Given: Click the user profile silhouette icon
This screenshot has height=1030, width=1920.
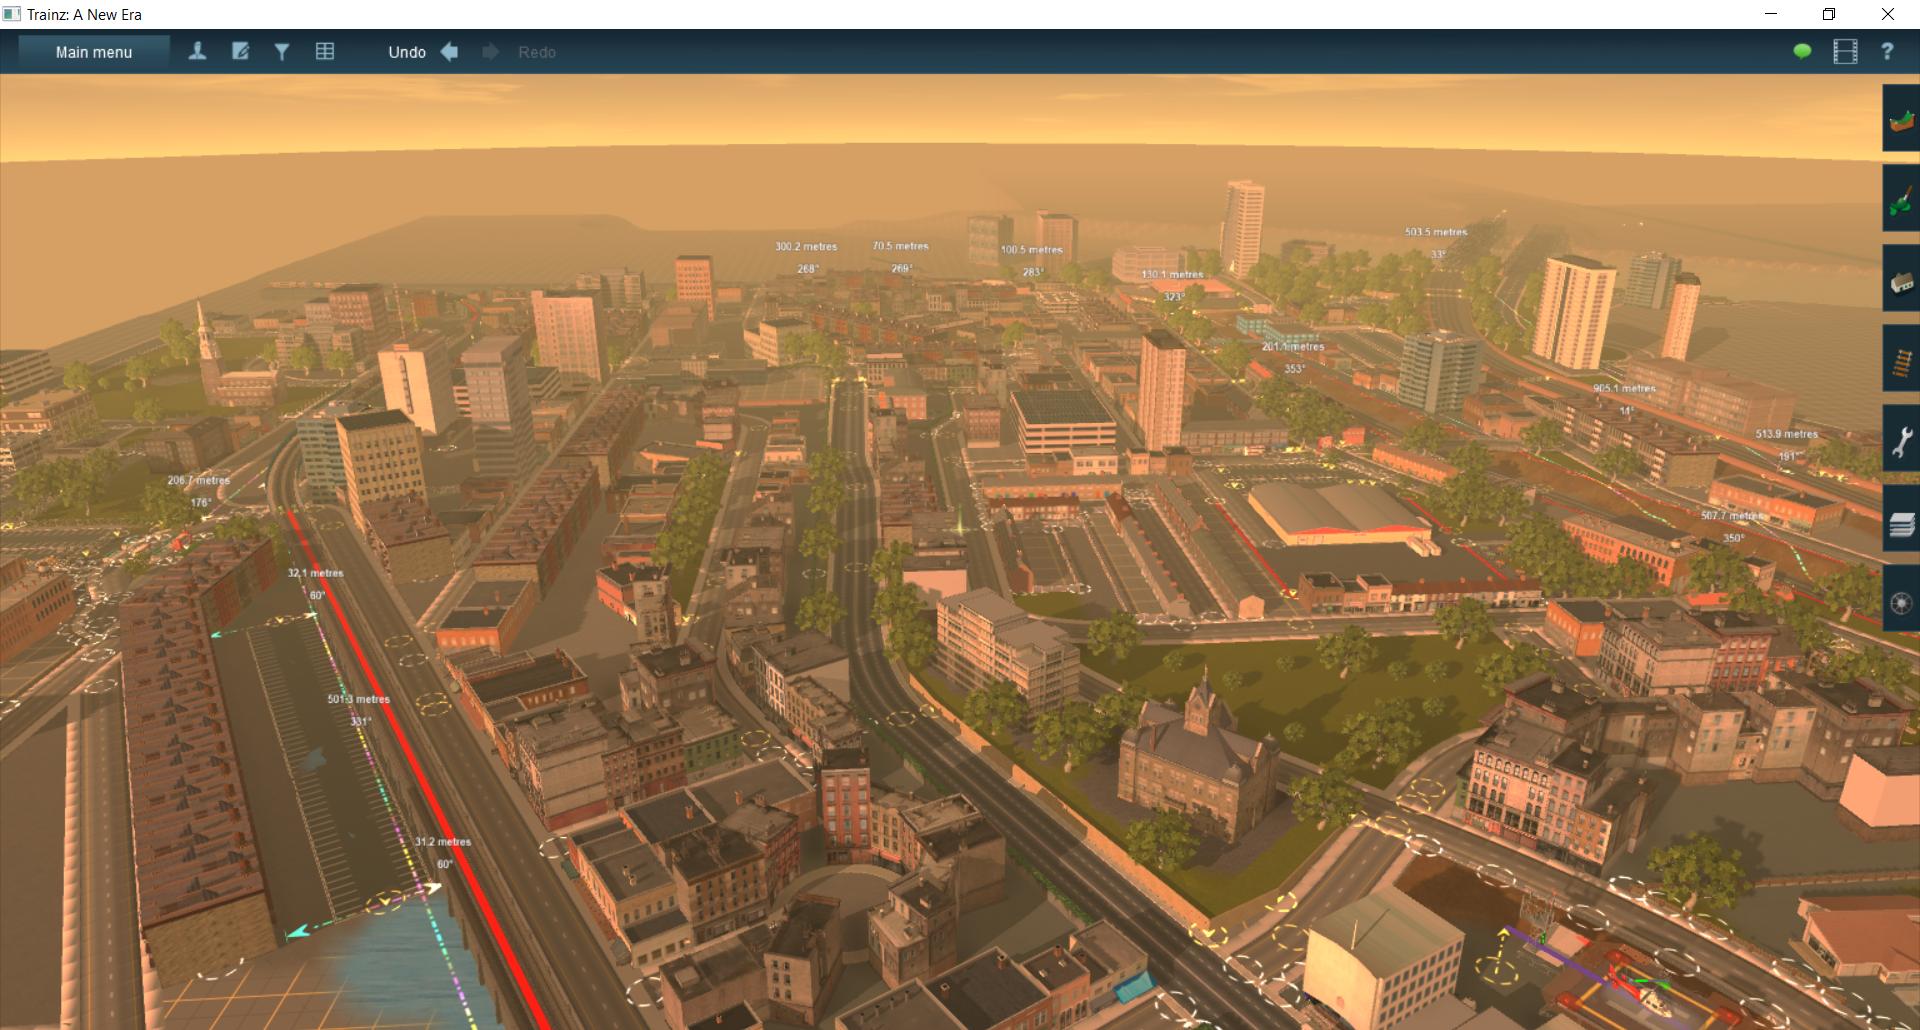Looking at the screenshot, I should (x=197, y=52).
